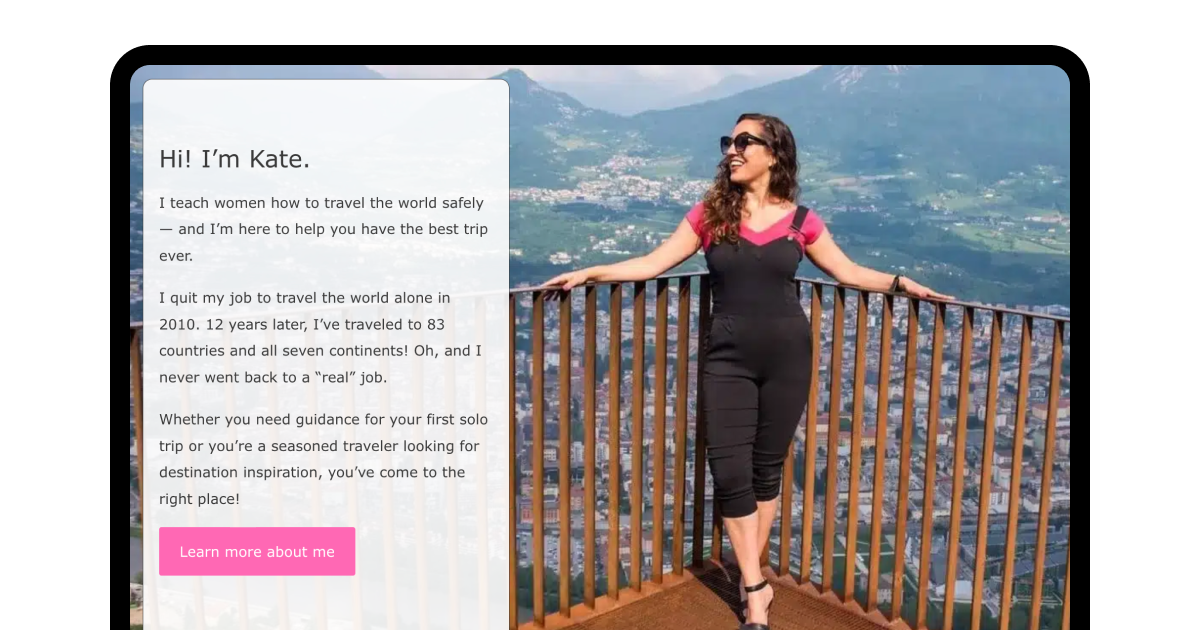This screenshot has width=1200, height=630.
Task: Click the paragraph about teaching women to travel safely
Action: coord(324,229)
